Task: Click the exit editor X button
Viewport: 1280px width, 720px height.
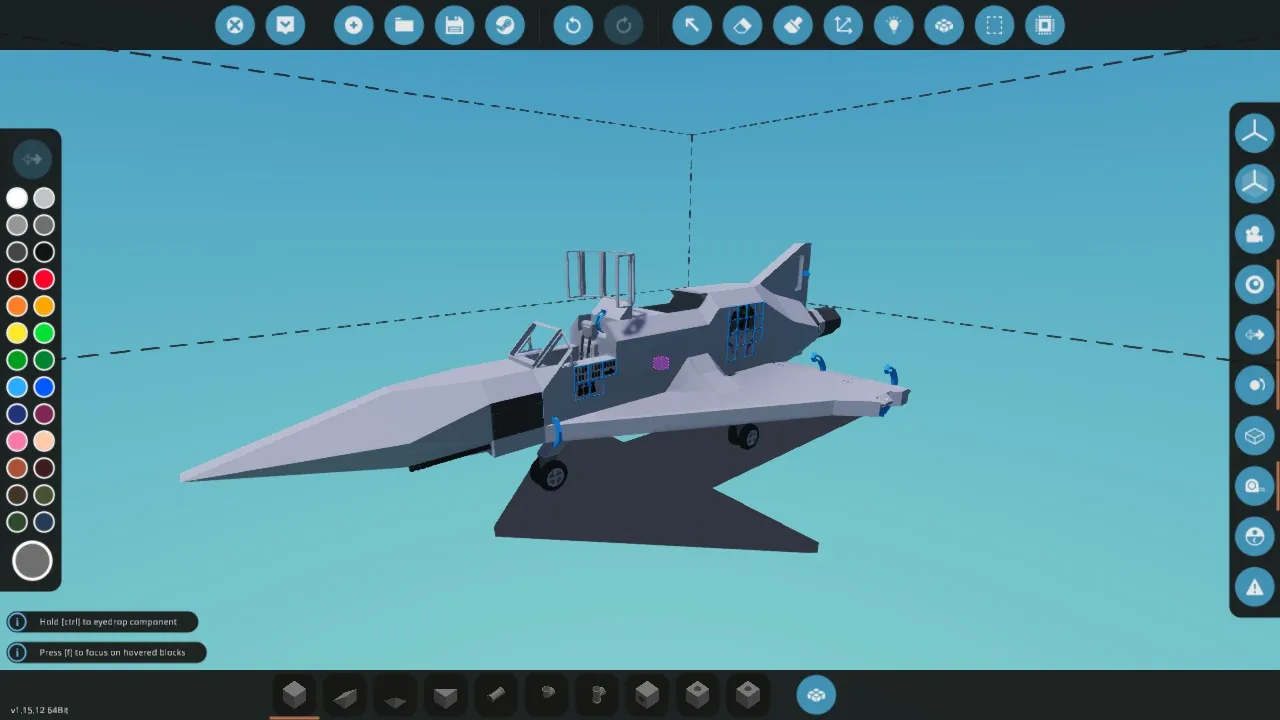Action: pyautogui.click(x=235, y=25)
